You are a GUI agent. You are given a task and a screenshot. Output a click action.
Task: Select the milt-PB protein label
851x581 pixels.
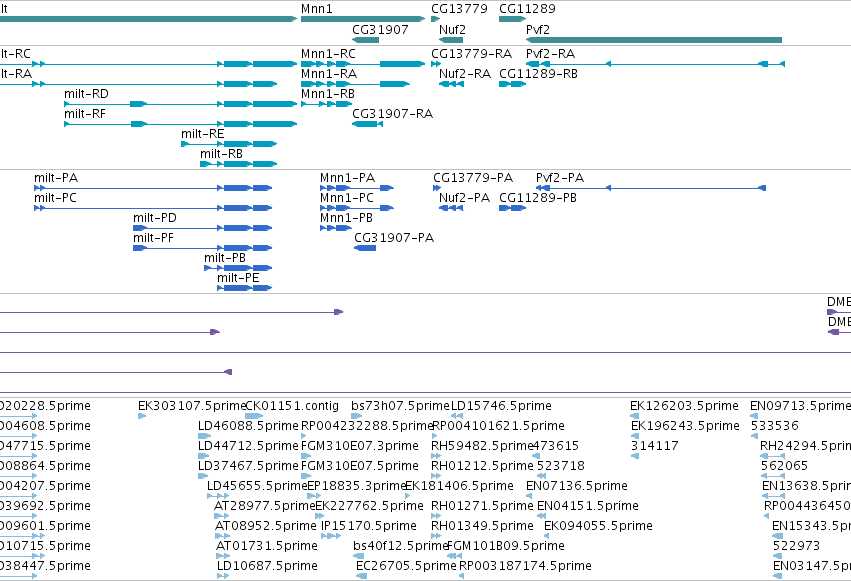pyautogui.click(x=225, y=258)
